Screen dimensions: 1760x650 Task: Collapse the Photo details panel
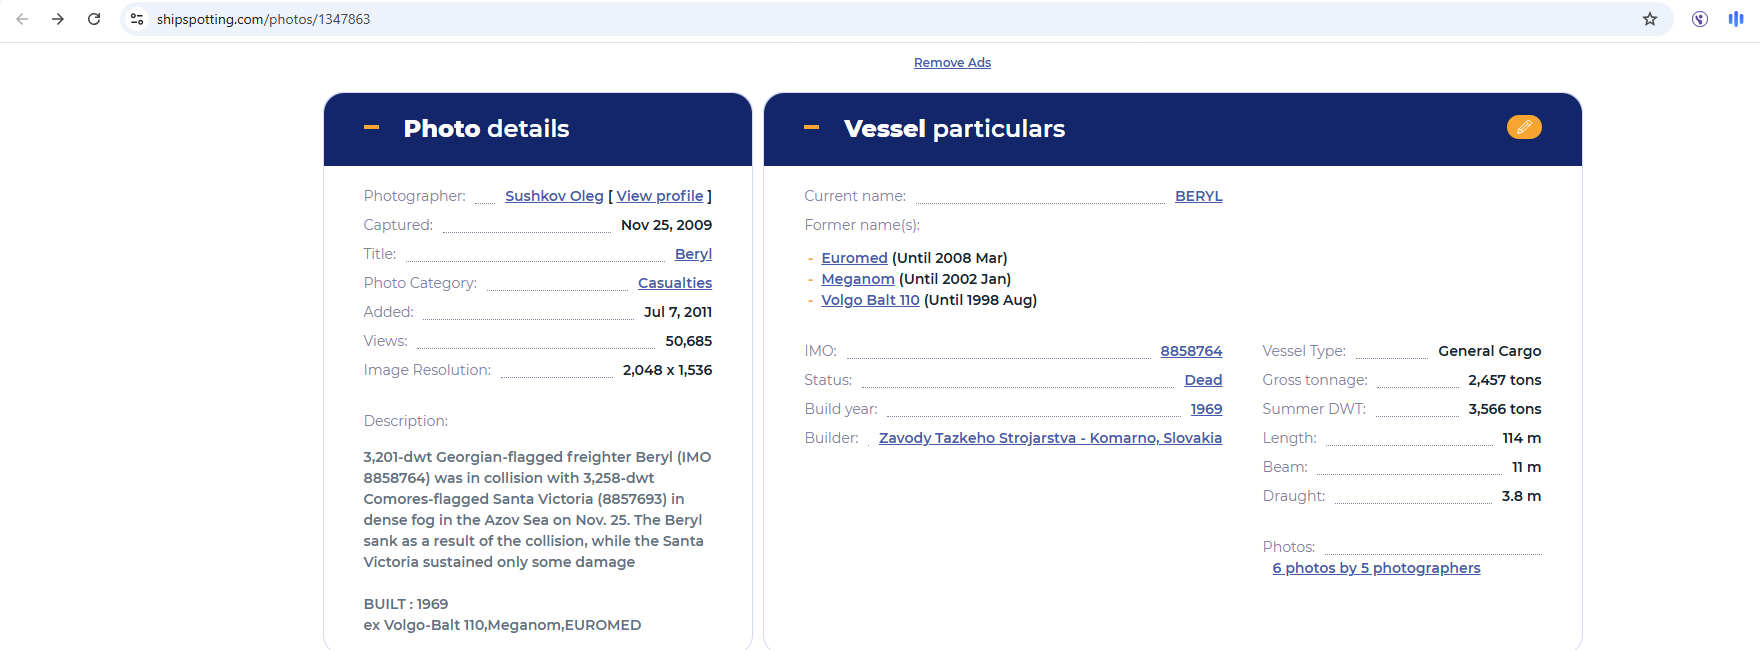[371, 128]
